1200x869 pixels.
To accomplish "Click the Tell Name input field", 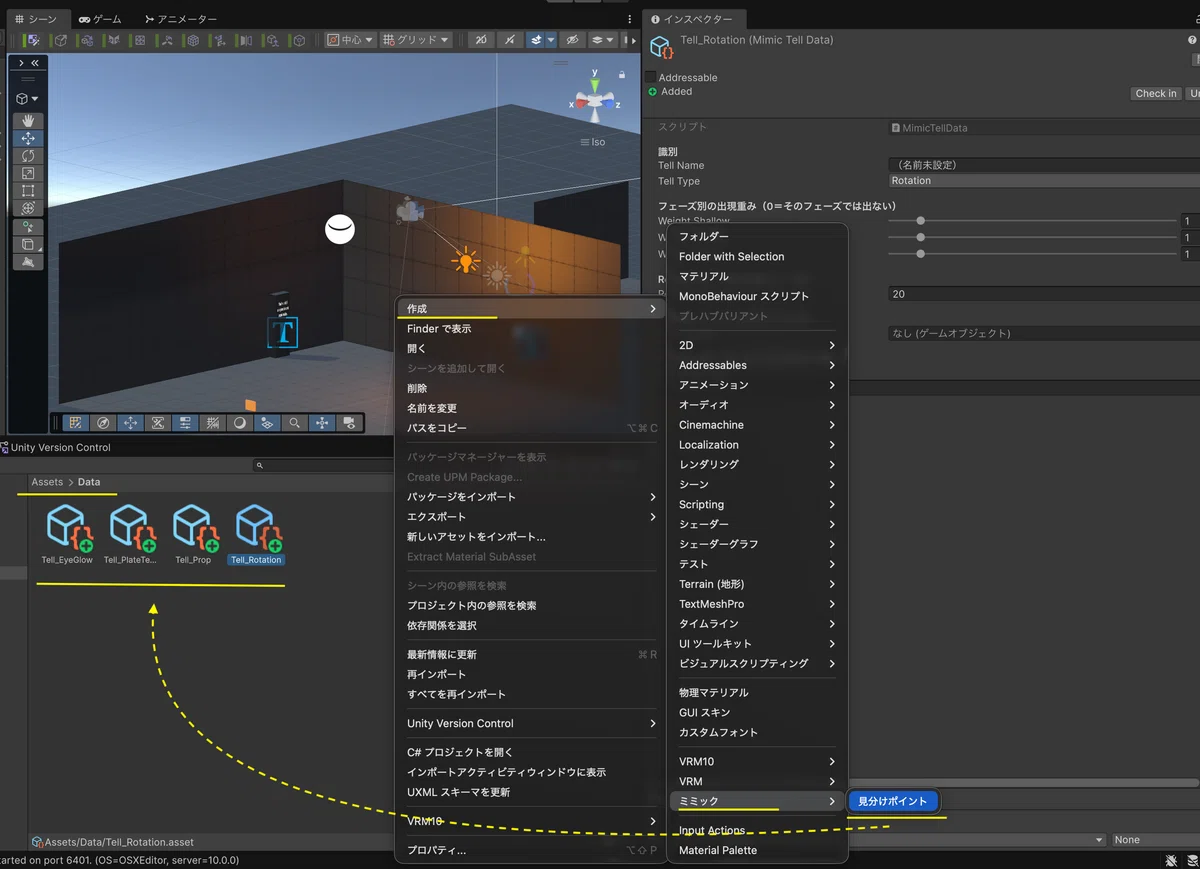I will pos(1043,165).
